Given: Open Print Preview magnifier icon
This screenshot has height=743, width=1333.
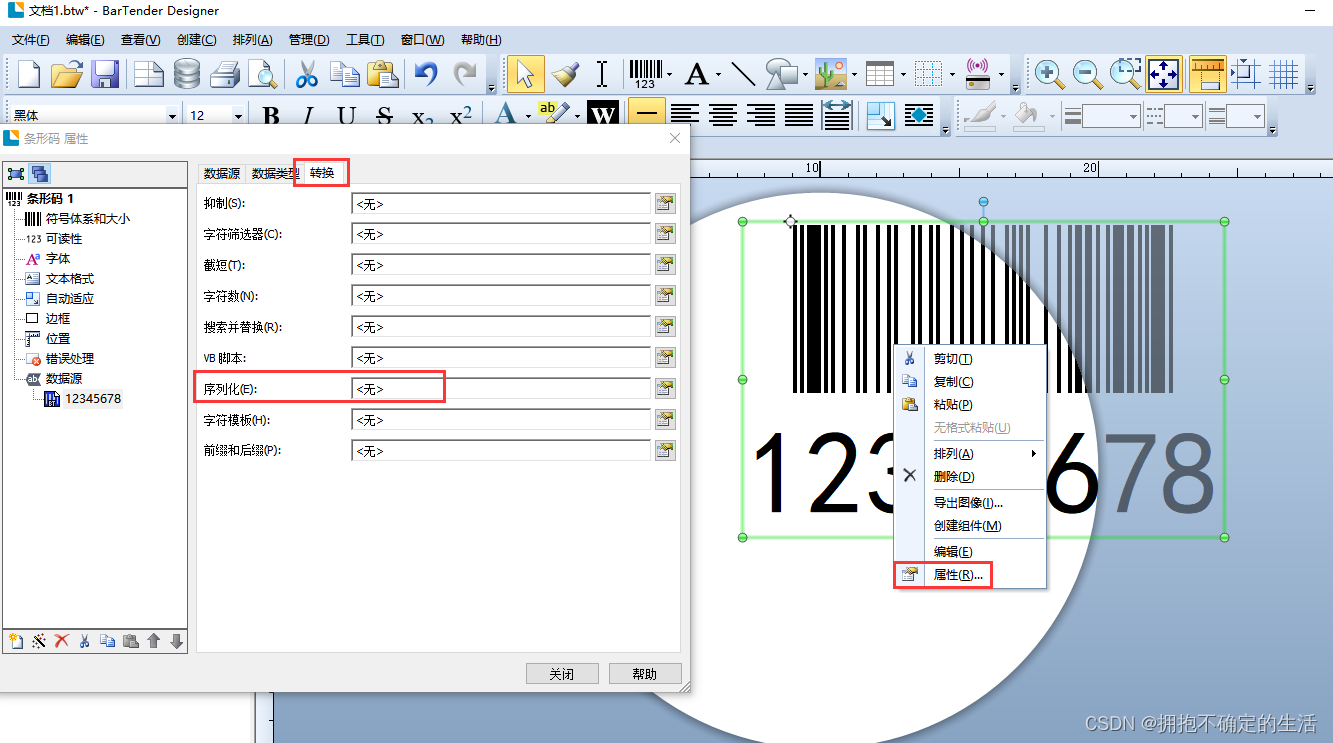Looking at the screenshot, I should pos(262,74).
